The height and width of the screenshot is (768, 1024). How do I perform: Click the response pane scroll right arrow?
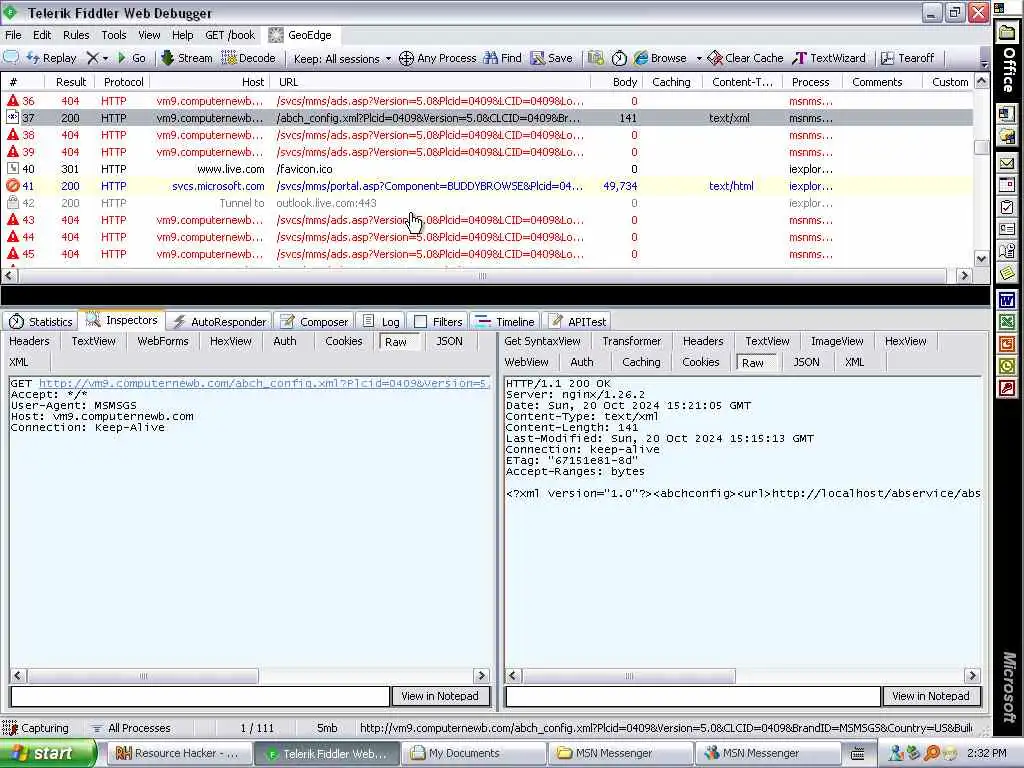(x=972, y=676)
